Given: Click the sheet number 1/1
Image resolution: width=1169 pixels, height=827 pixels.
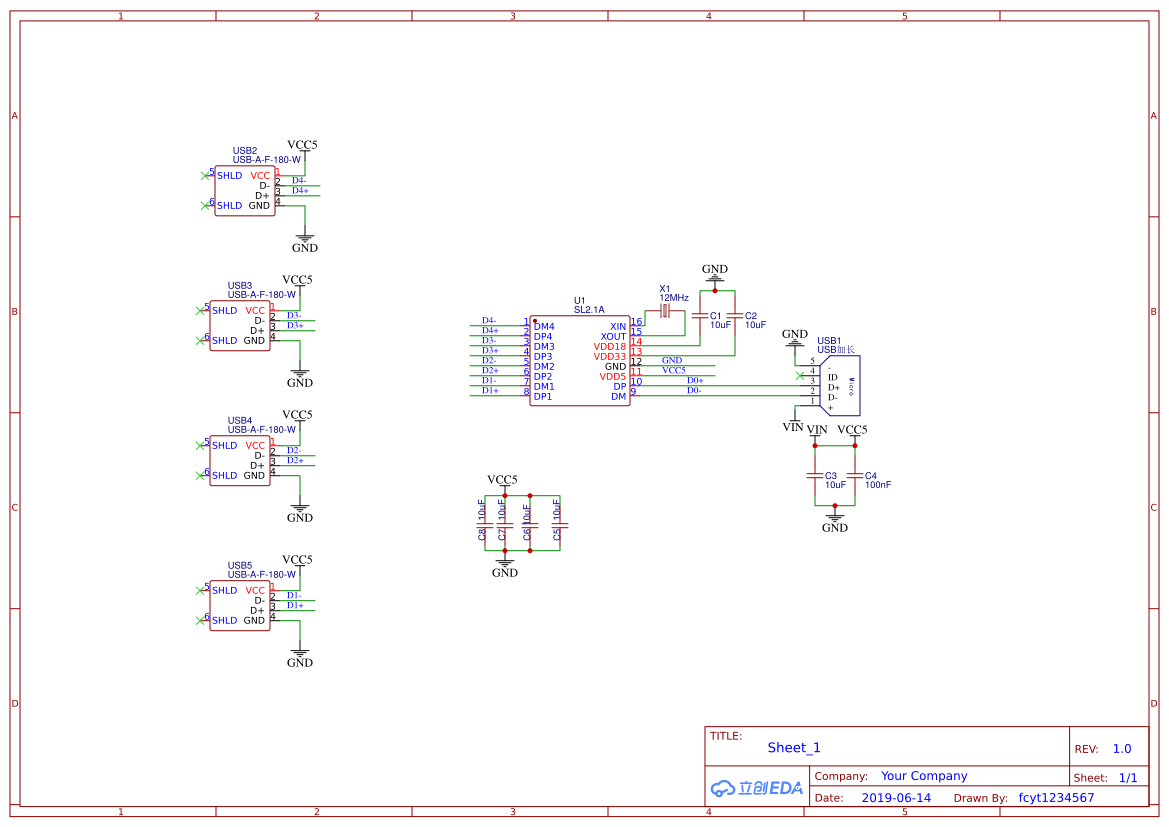Looking at the screenshot, I should coord(1128,778).
